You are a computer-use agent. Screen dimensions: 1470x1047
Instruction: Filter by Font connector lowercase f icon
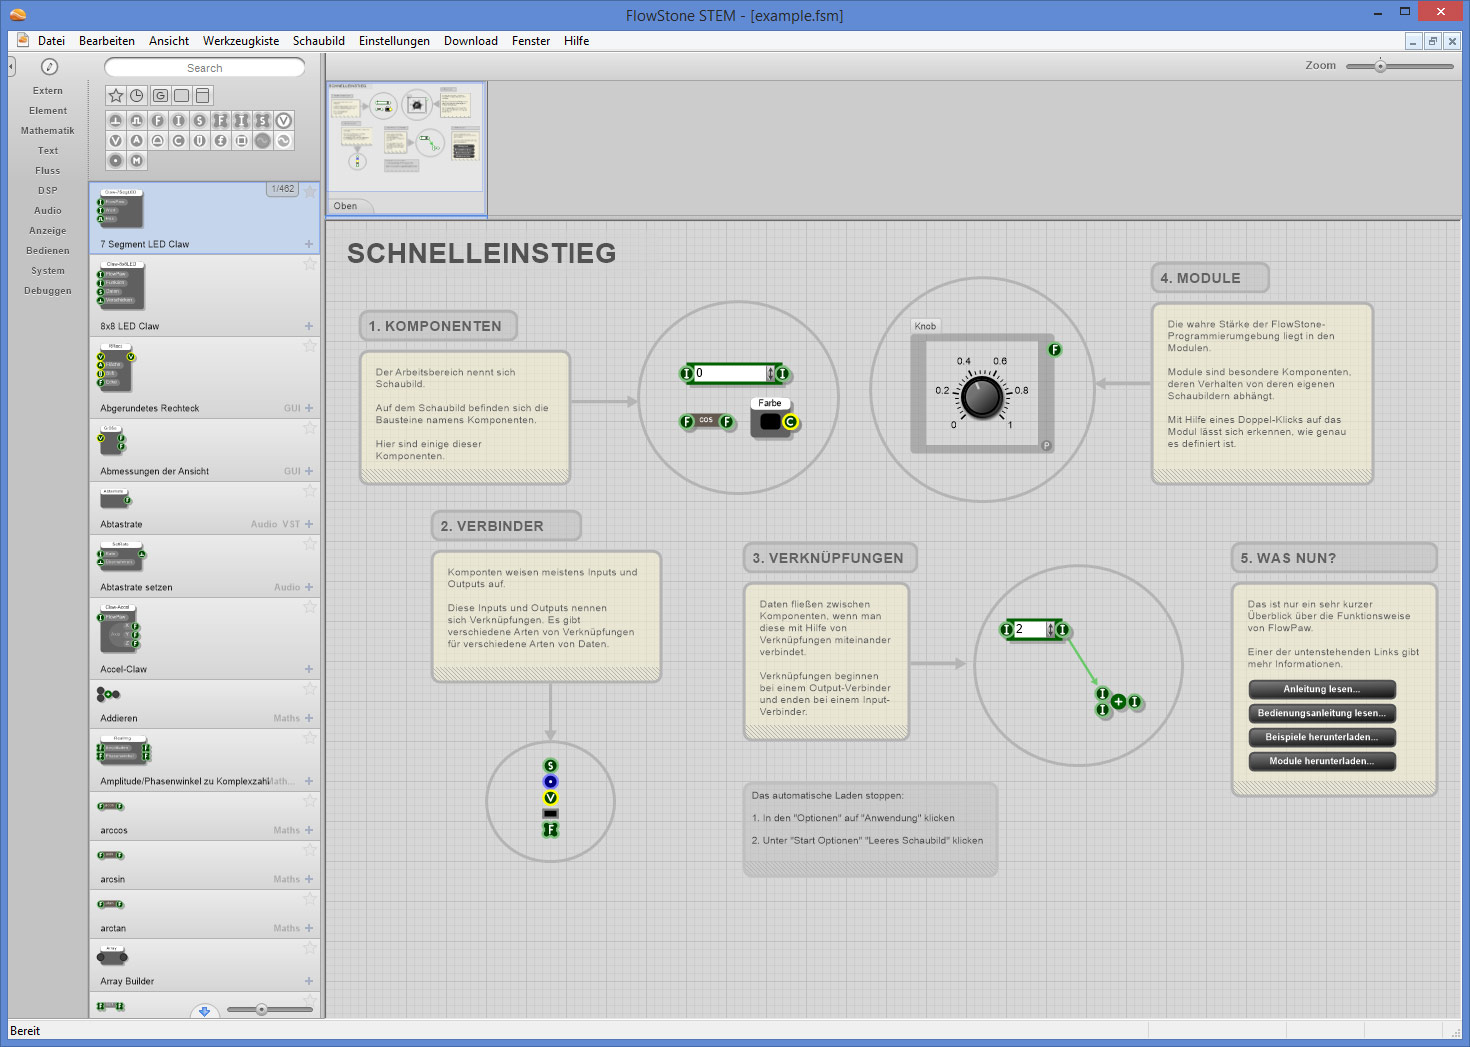[220, 141]
